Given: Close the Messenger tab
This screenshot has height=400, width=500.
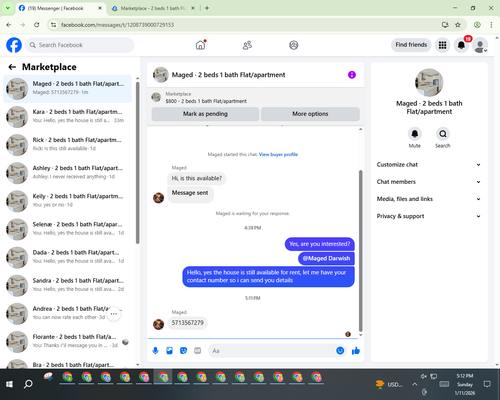Looking at the screenshot, I should 100,8.
